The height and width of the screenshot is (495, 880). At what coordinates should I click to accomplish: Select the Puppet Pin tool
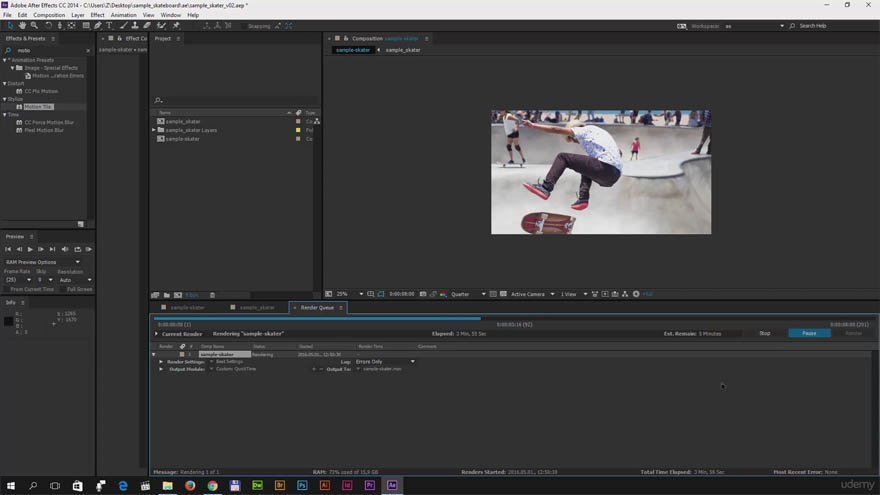tap(176, 26)
